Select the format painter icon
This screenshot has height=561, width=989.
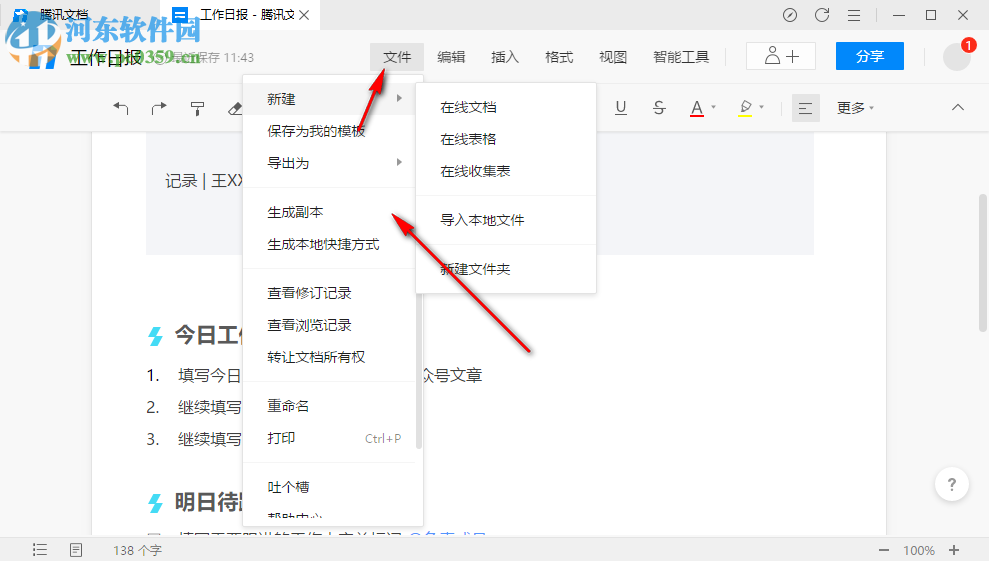(x=197, y=109)
